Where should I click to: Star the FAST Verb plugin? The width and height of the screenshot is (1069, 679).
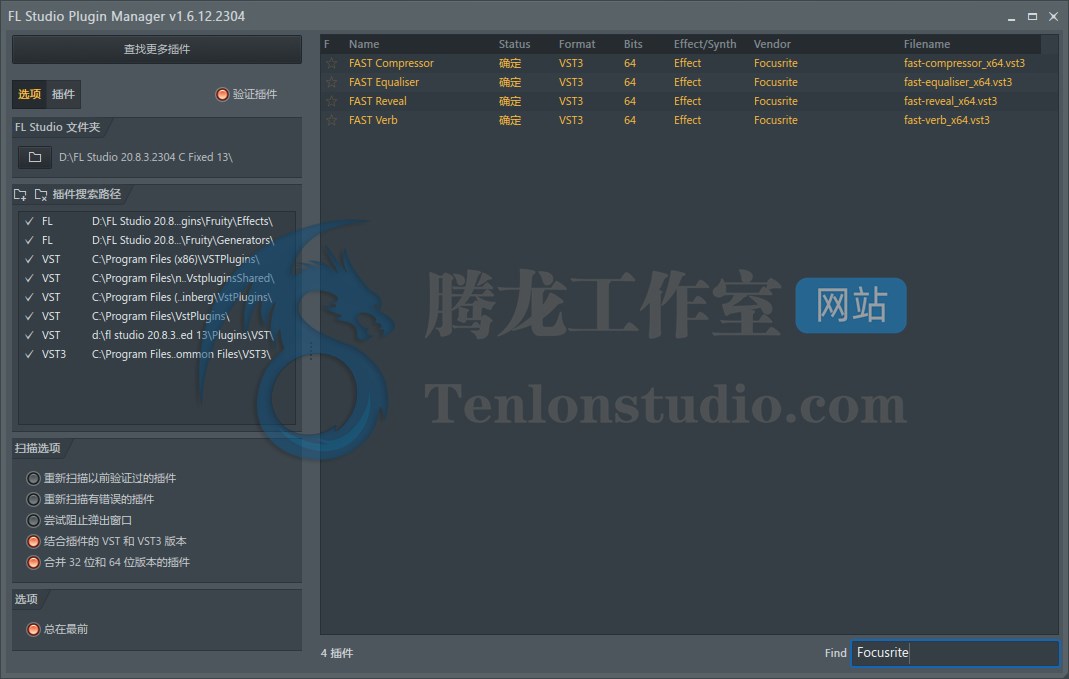(331, 121)
